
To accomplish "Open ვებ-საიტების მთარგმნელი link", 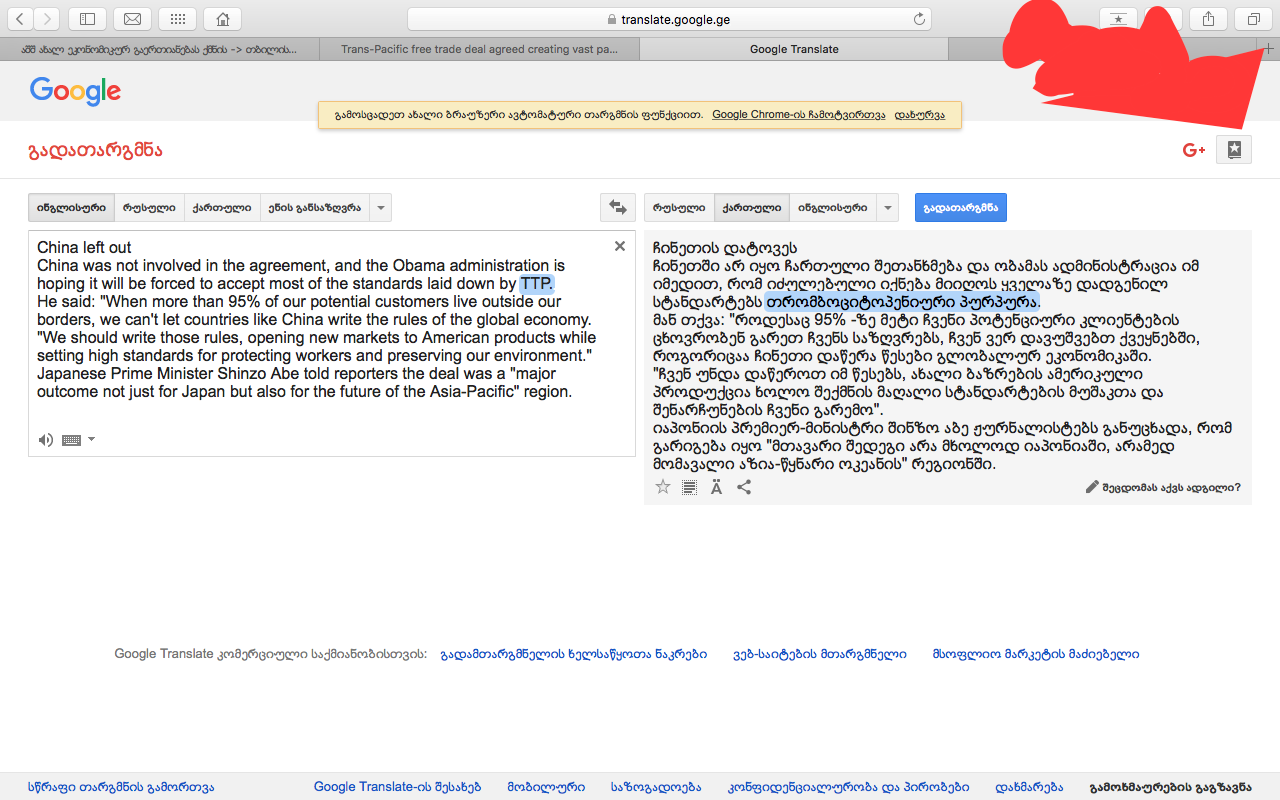I will point(820,654).
